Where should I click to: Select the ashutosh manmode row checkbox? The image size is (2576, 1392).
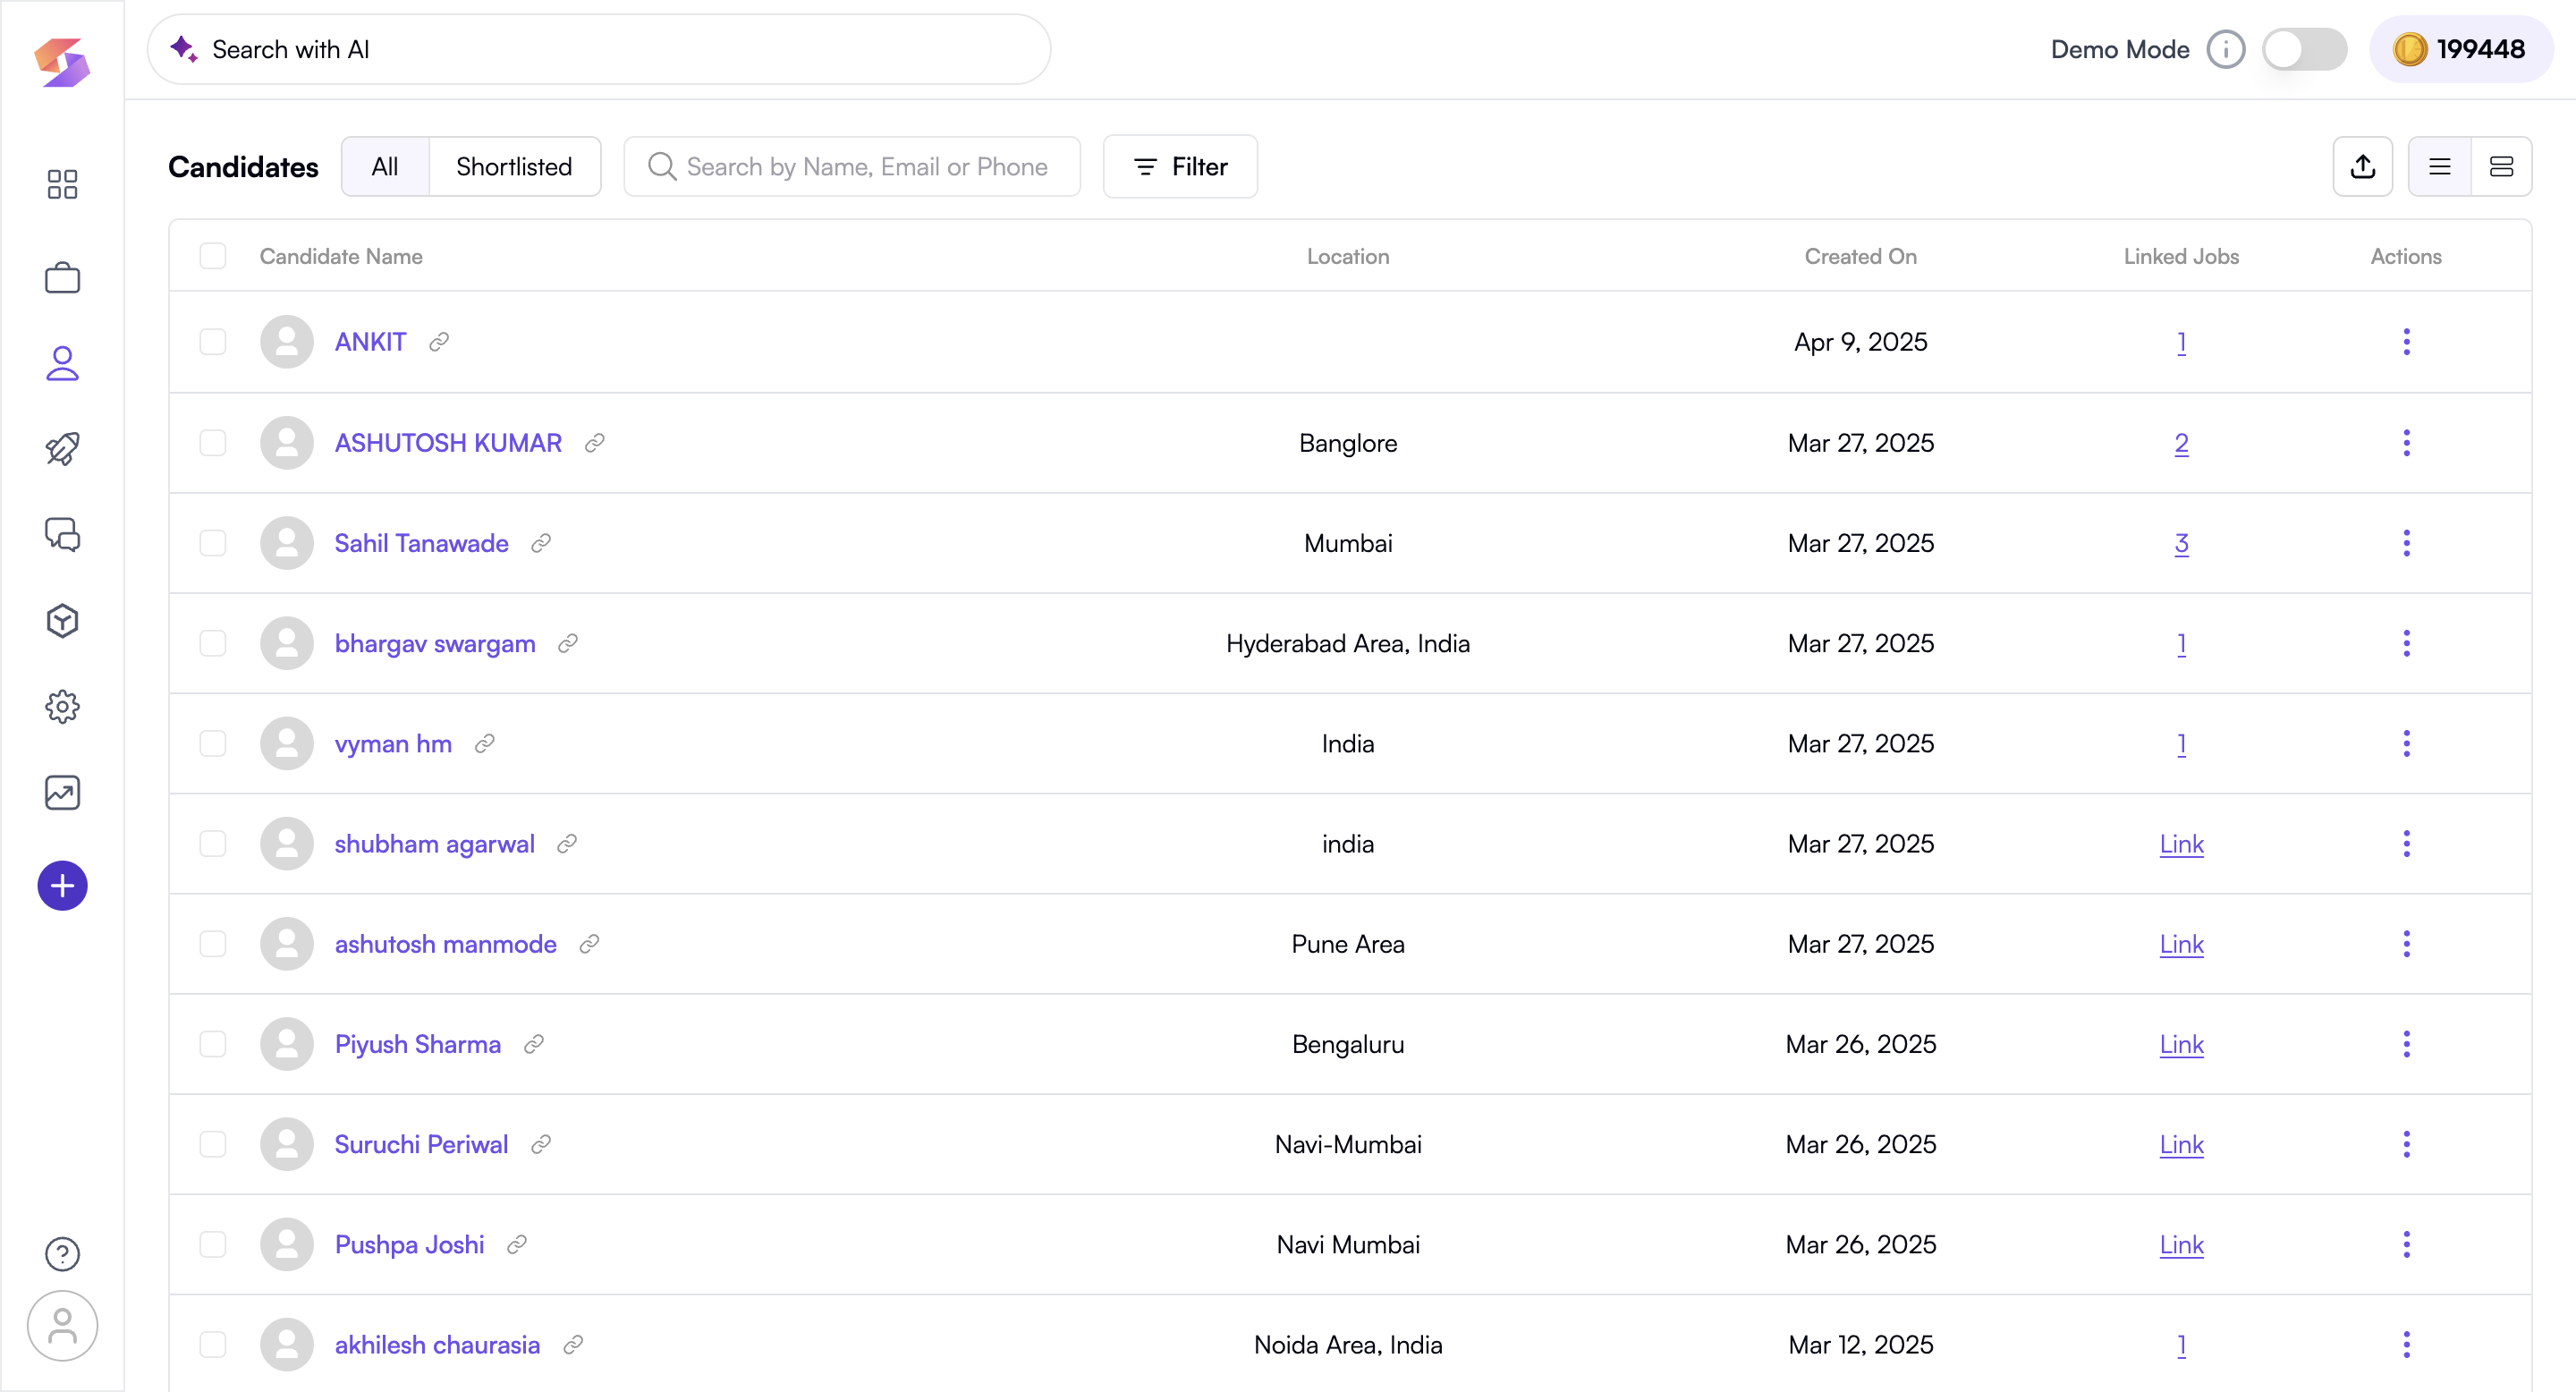[x=213, y=944]
